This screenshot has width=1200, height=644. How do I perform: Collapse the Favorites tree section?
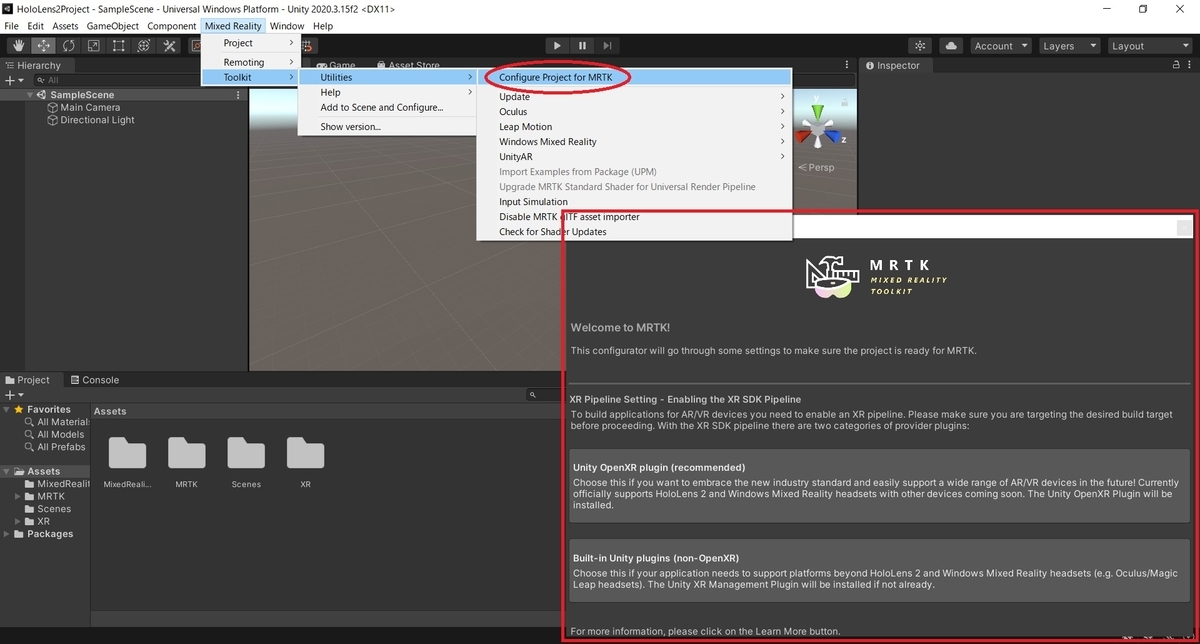[6, 409]
